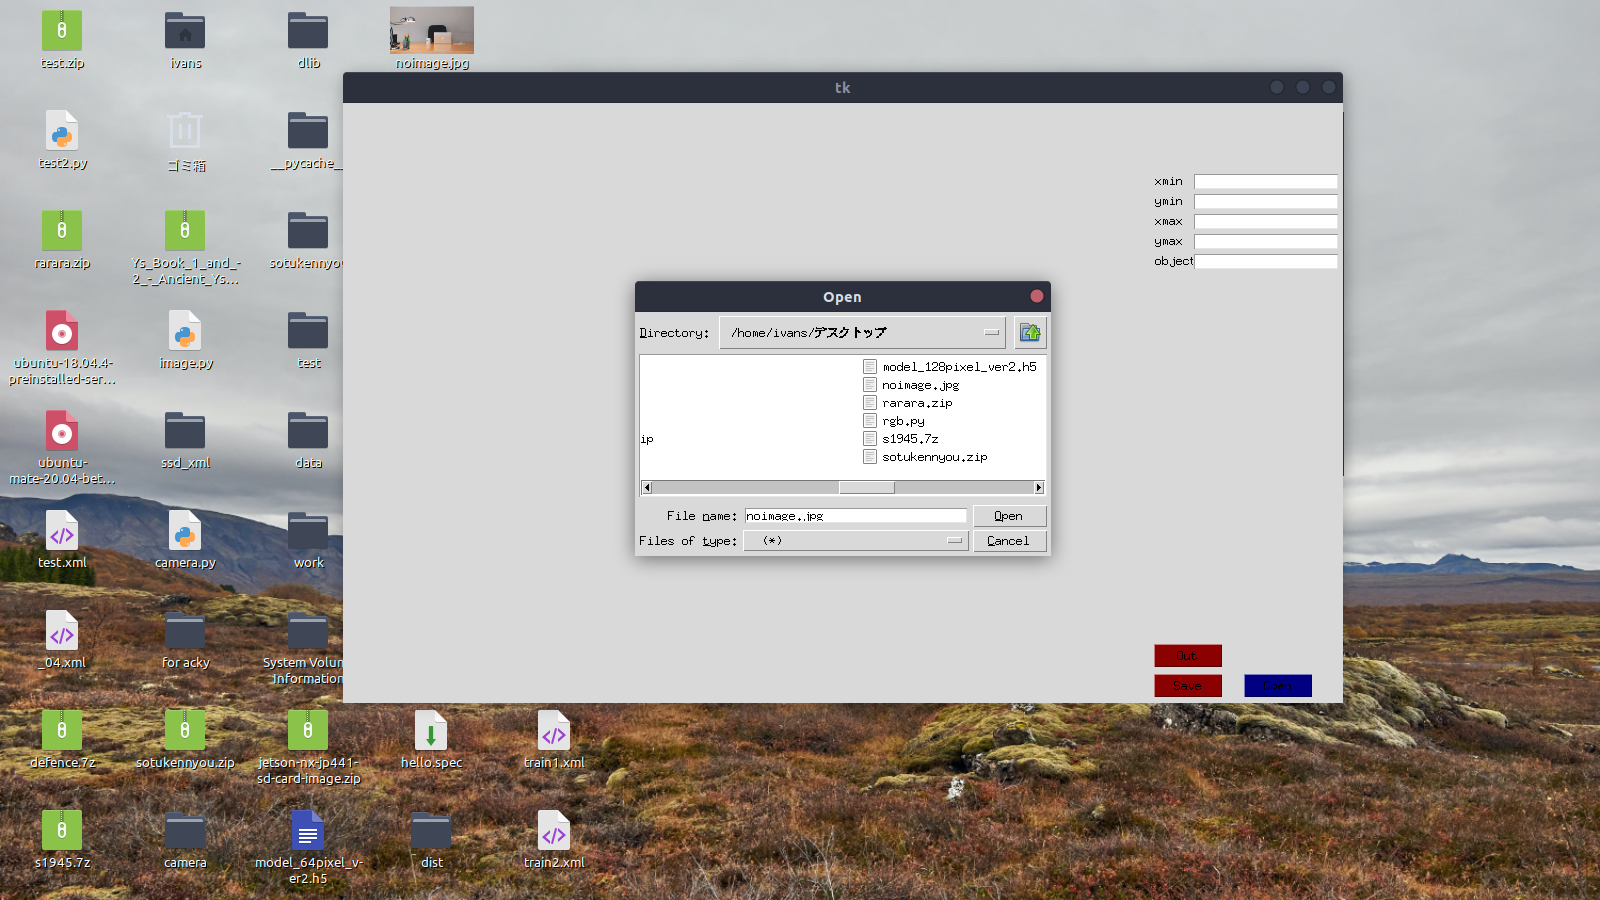Select noimage.jpg in the file list
This screenshot has width=1600, height=900.
[920, 385]
